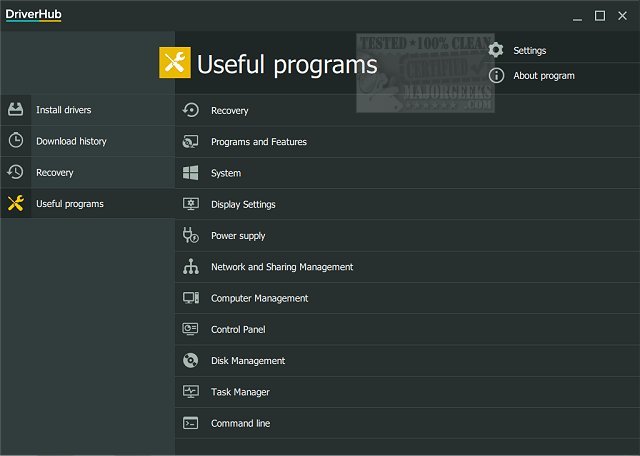Screen dimensions: 640x456
Task: Click the Power supply plug icon
Action: (191, 236)
